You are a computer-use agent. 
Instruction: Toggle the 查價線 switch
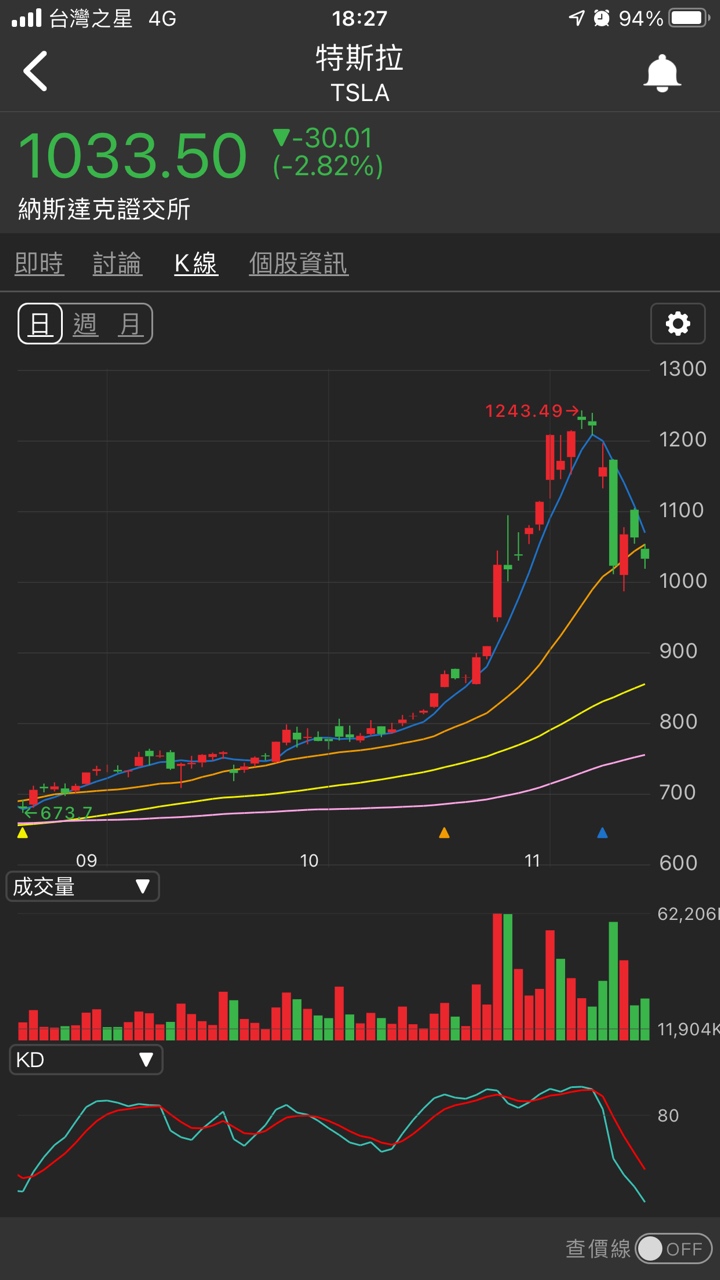[673, 1248]
